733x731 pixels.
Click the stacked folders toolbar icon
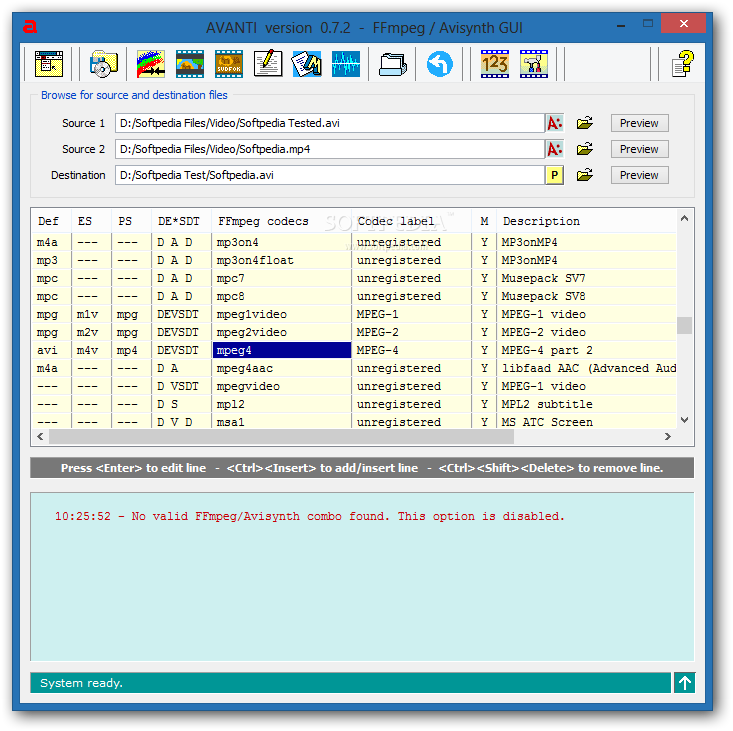(393, 64)
